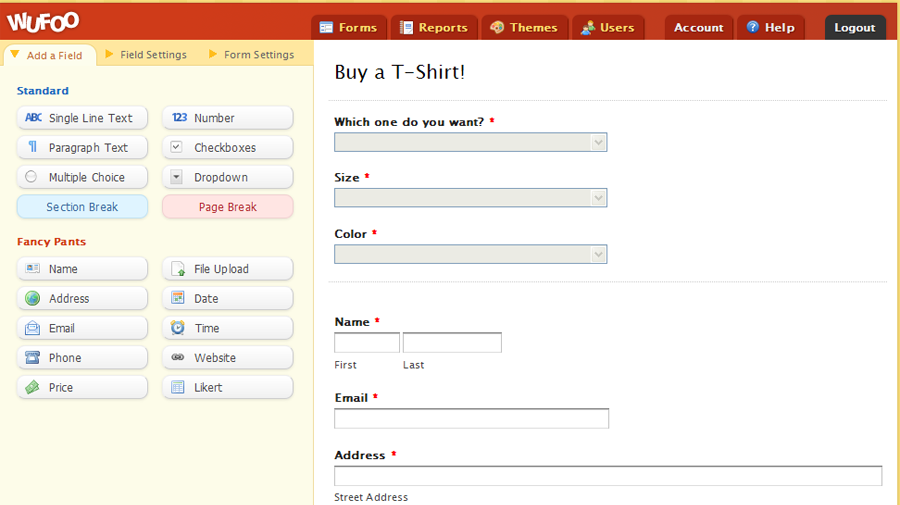Add an Address field
This screenshot has width=900, height=505.
tap(82, 298)
